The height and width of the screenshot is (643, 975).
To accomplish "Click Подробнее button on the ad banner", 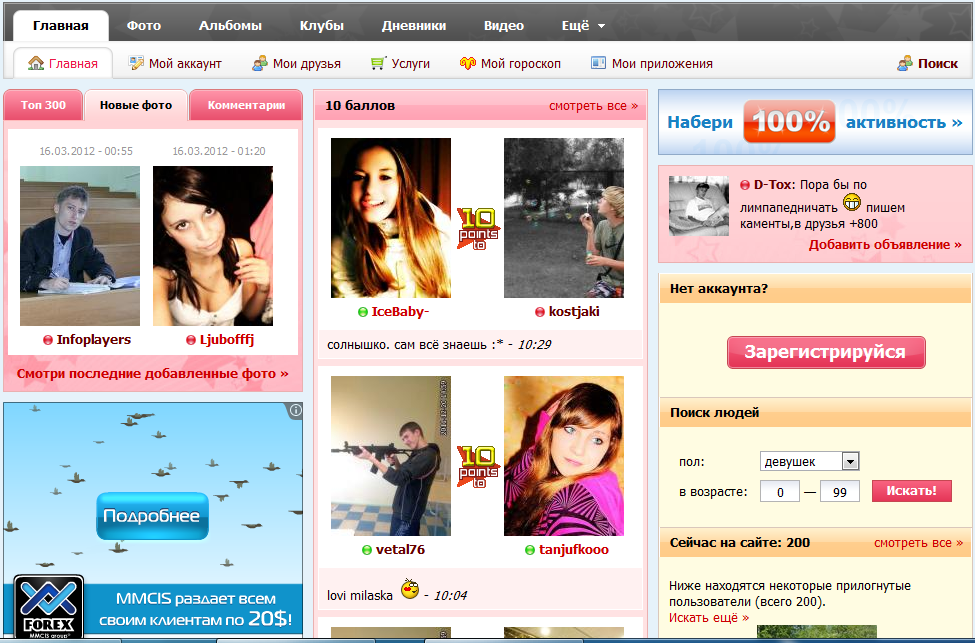I will pyautogui.click(x=152, y=517).
